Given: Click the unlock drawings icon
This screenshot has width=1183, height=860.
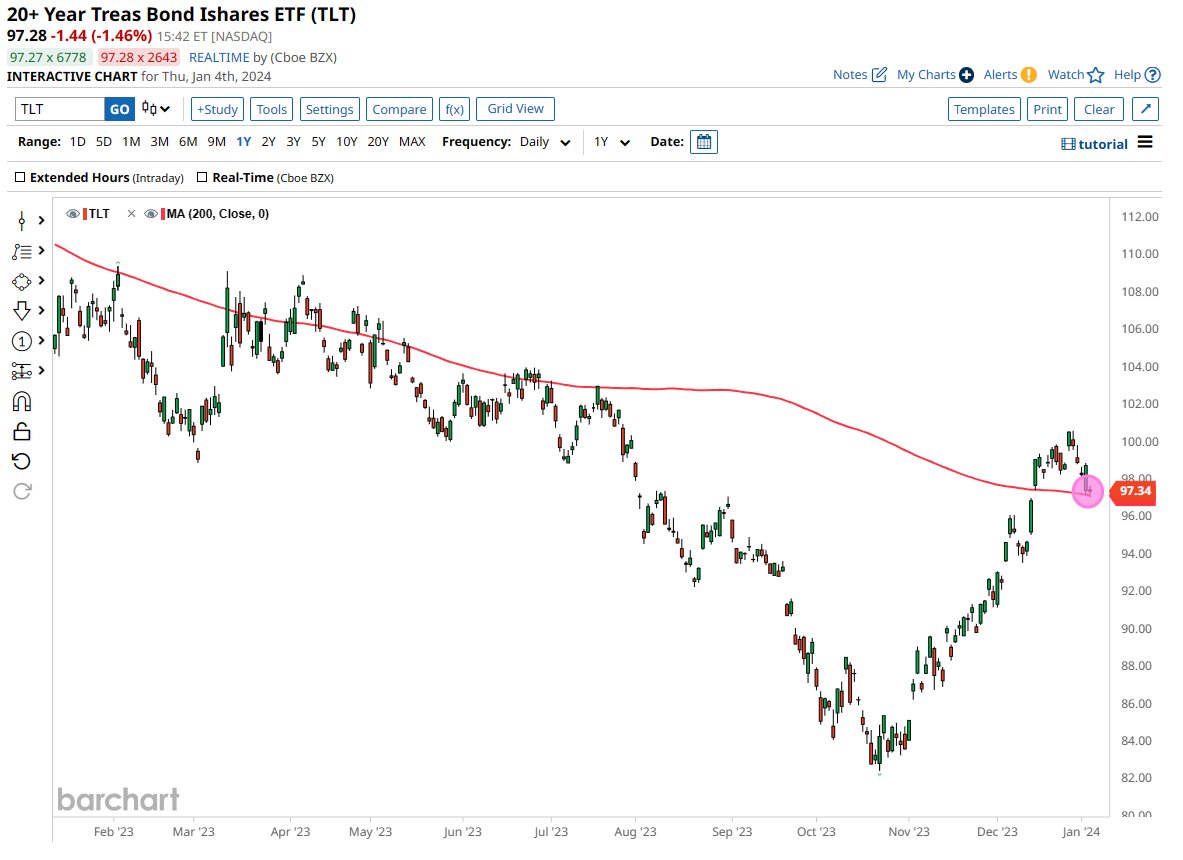Looking at the screenshot, I should click(x=22, y=432).
